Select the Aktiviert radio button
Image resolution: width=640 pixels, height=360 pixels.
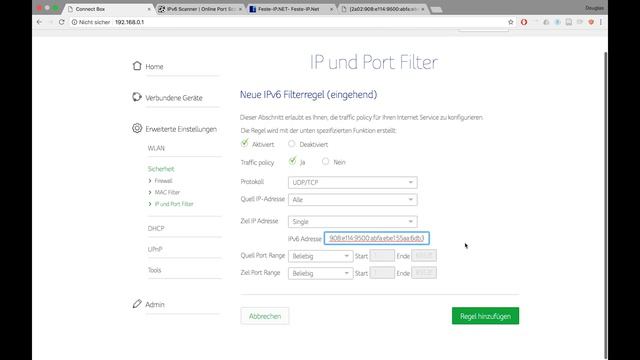244,143
